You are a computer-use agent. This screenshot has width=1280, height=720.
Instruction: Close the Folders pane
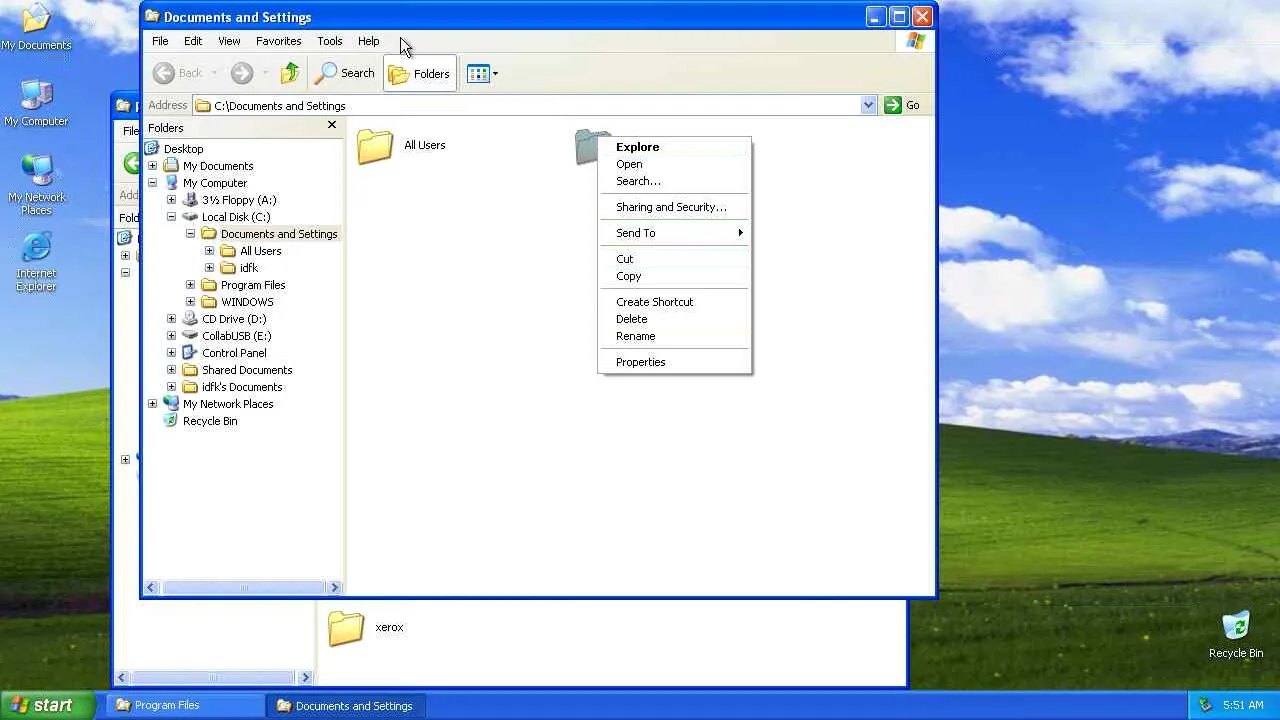[x=332, y=125]
